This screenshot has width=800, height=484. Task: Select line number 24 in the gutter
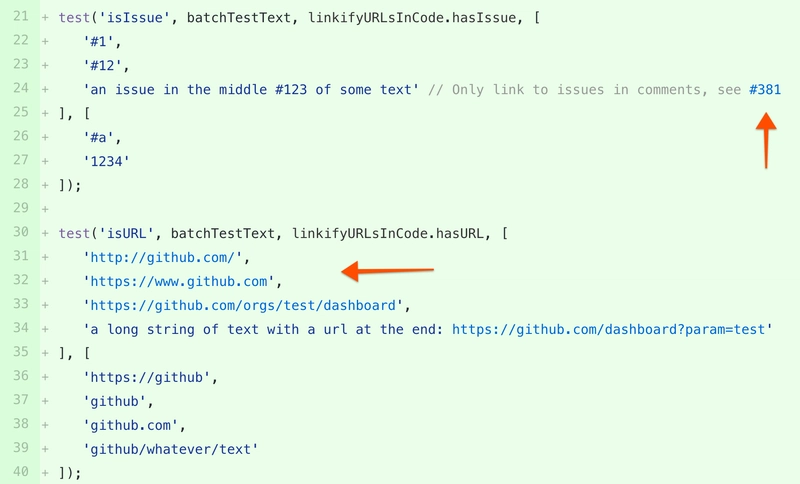click(20, 90)
